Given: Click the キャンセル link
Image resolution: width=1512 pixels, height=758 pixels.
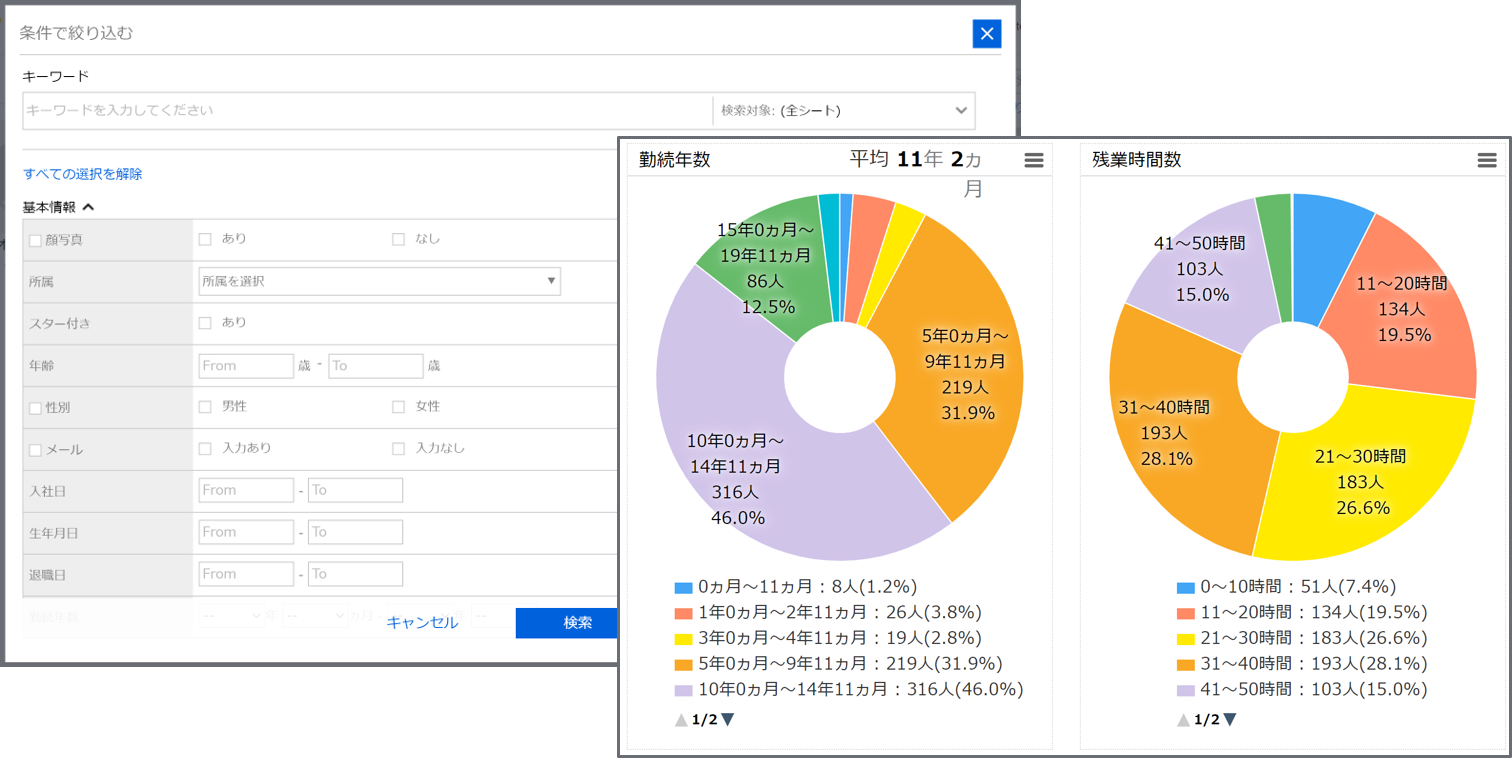Looking at the screenshot, I should click(x=422, y=623).
